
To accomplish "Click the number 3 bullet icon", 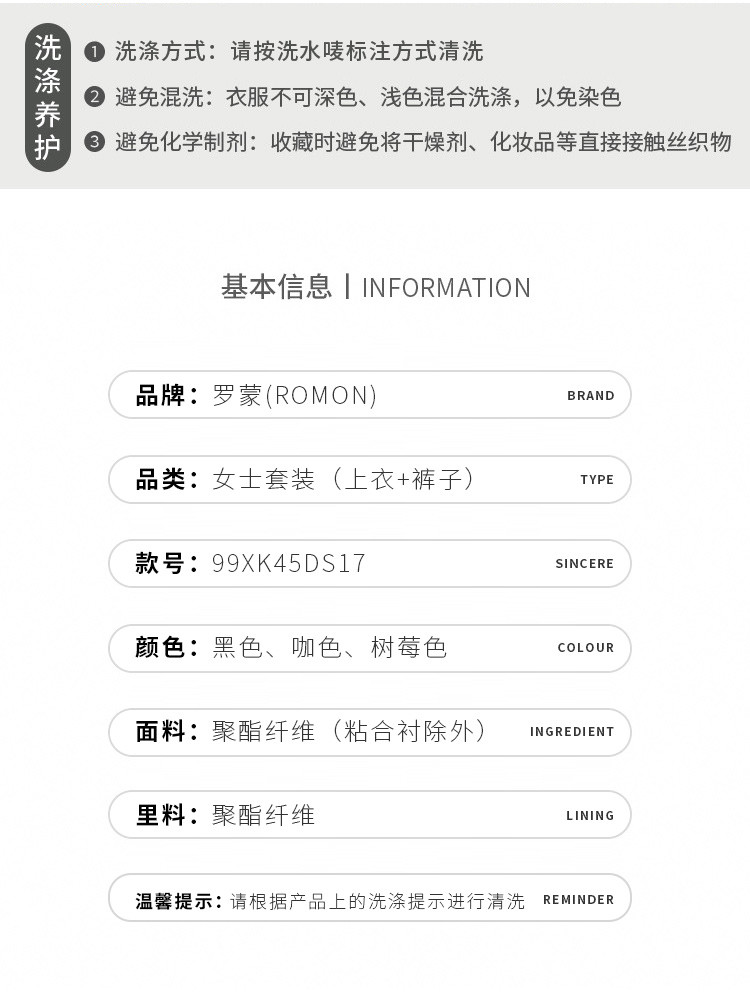I will (95, 142).
